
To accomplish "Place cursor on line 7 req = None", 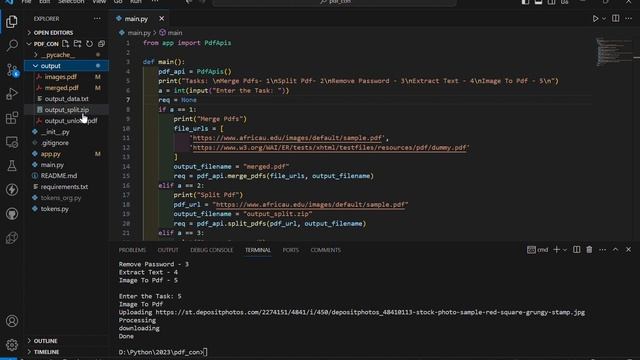I will click(x=178, y=100).
